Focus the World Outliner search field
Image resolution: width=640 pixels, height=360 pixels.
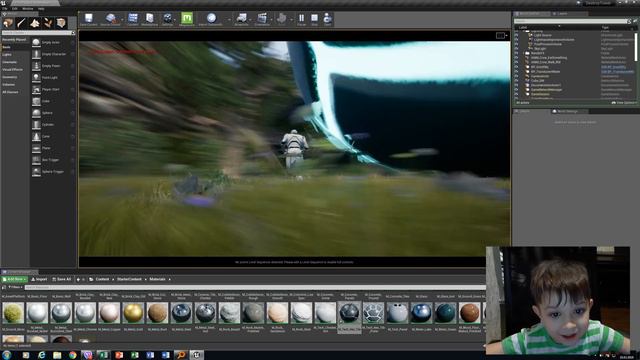[x=570, y=21]
